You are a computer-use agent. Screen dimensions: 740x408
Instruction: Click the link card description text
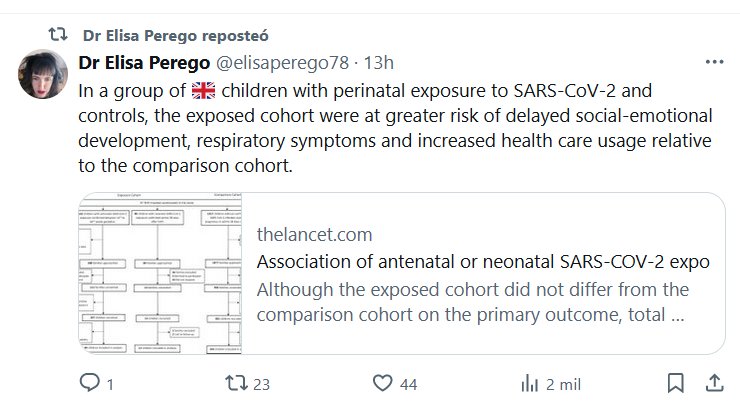pos(472,303)
